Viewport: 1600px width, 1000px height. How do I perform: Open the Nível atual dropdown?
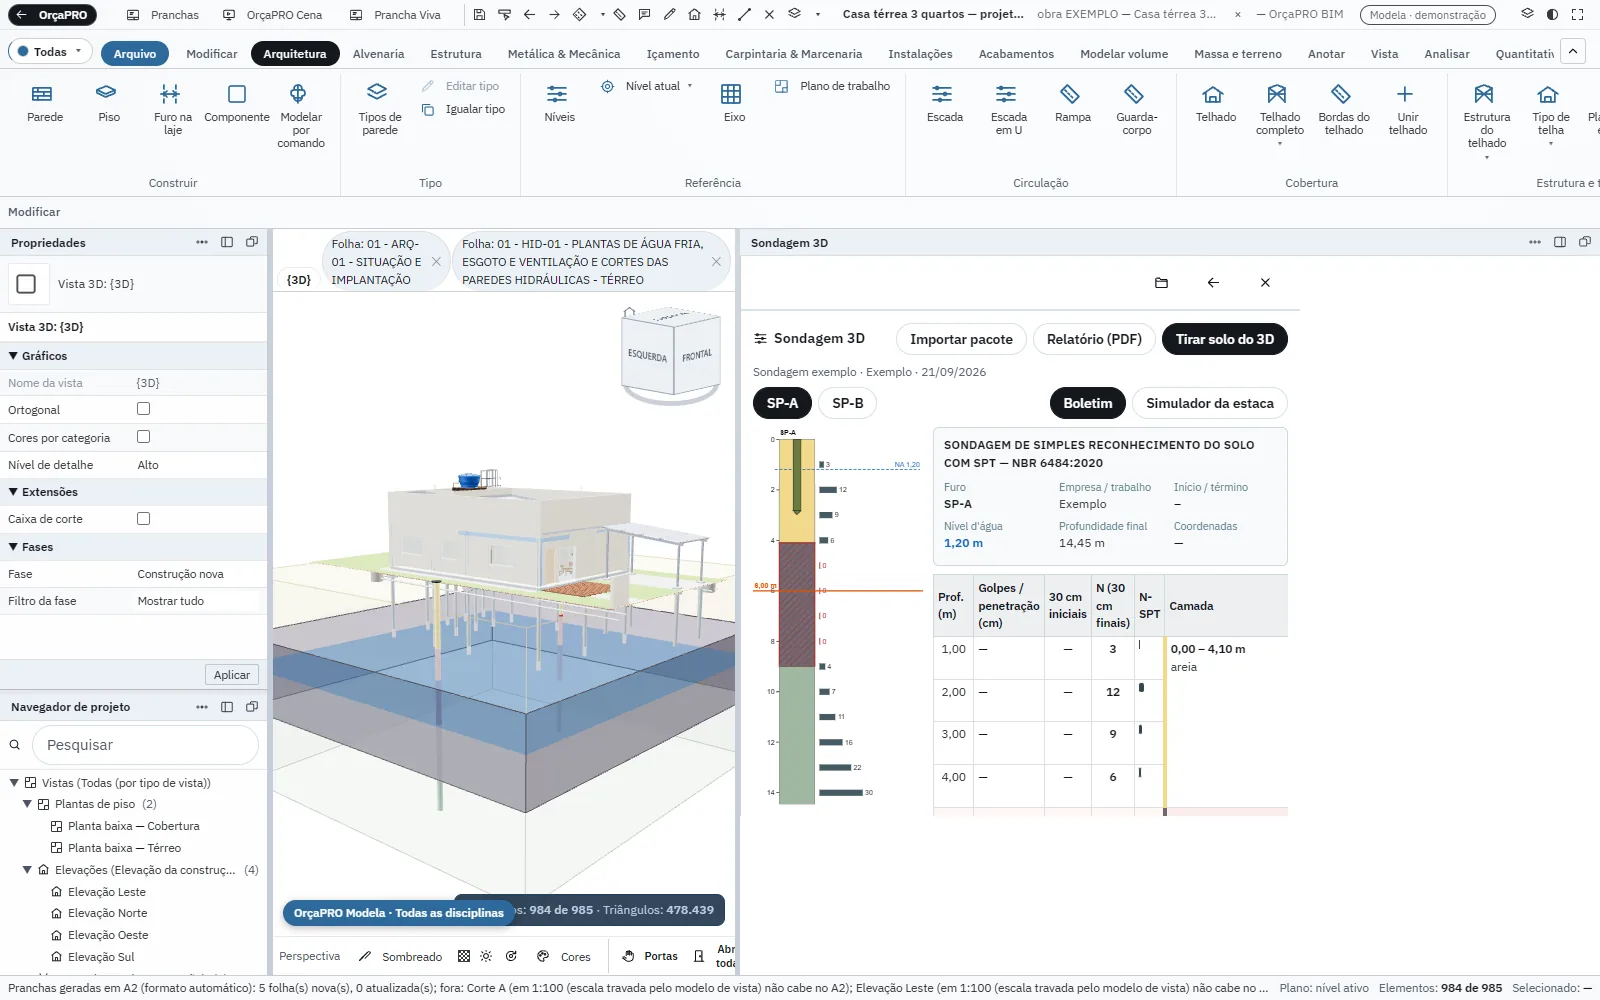click(648, 86)
